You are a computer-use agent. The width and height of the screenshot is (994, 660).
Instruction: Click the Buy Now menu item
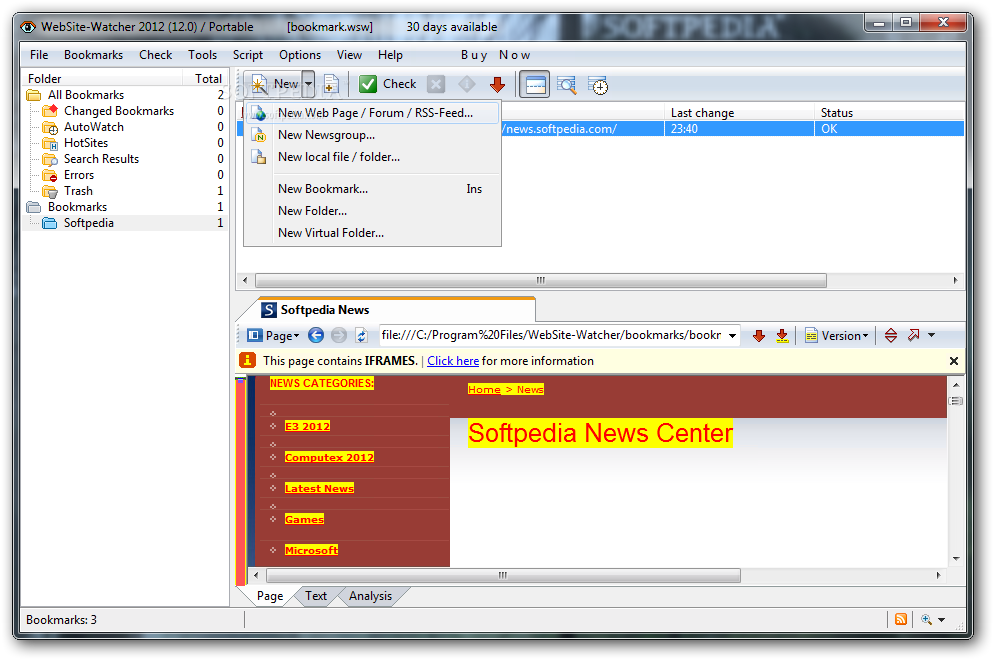pos(495,55)
